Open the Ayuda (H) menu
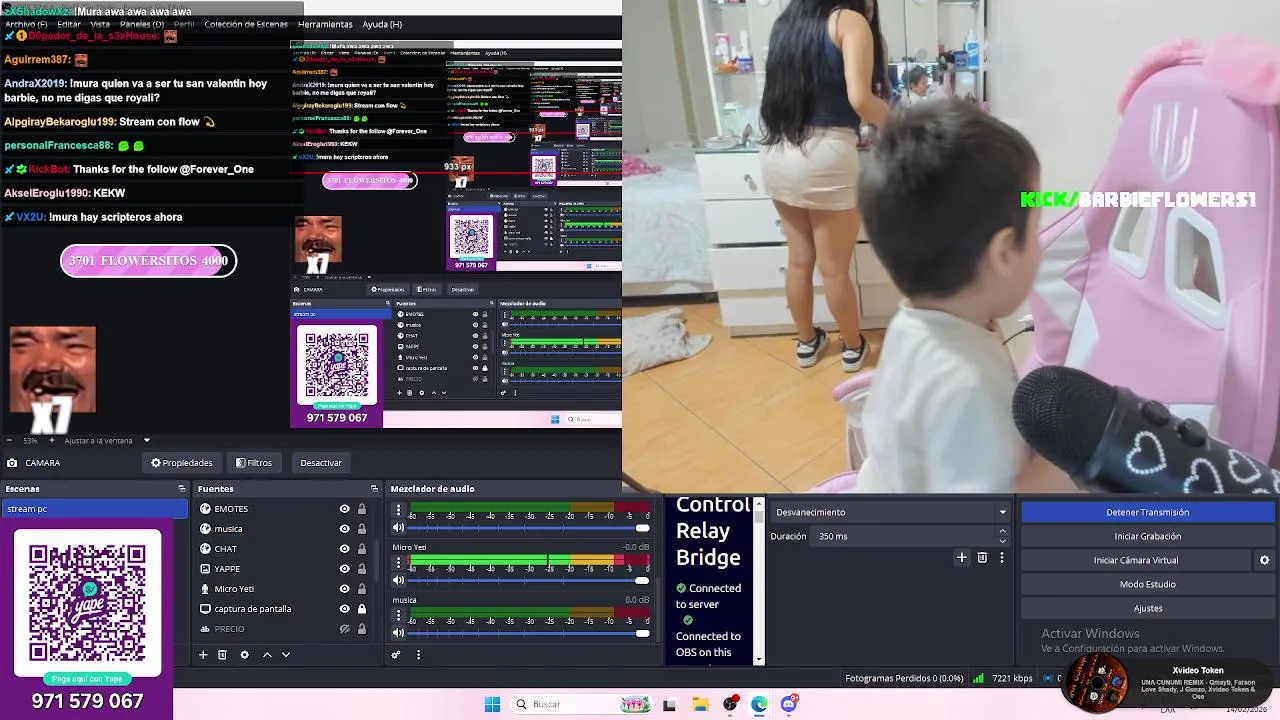1280x720 pixels. point(382,24)
